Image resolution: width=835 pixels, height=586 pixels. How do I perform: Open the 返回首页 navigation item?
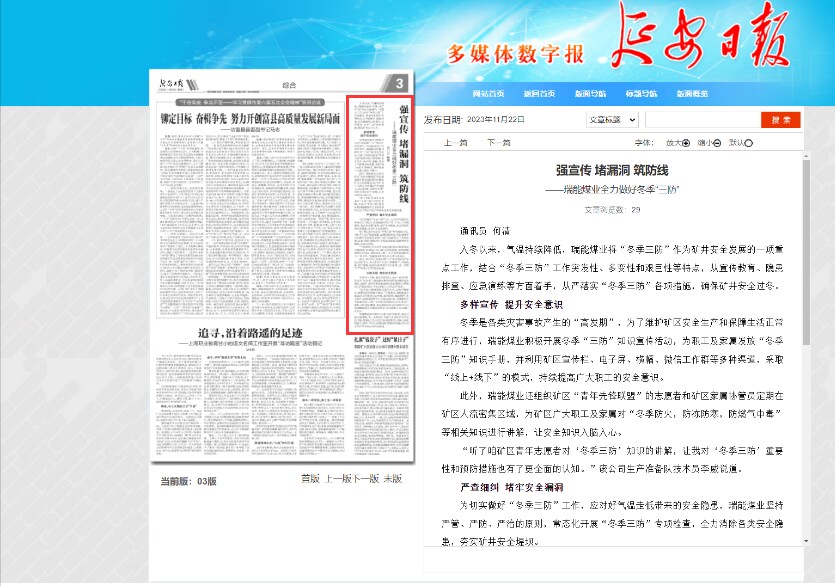(539, 94)
